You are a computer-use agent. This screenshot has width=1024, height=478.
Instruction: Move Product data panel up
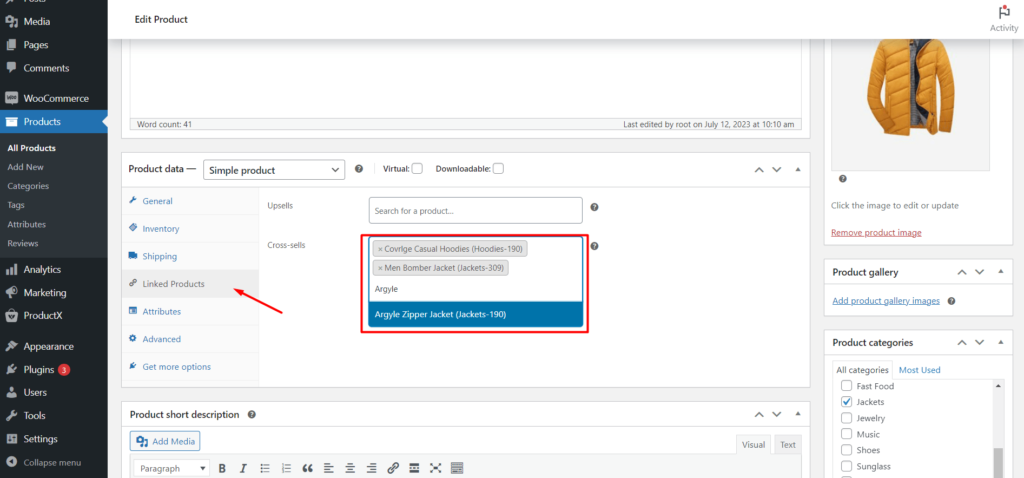pyautogui.click(x=759, y=169)
